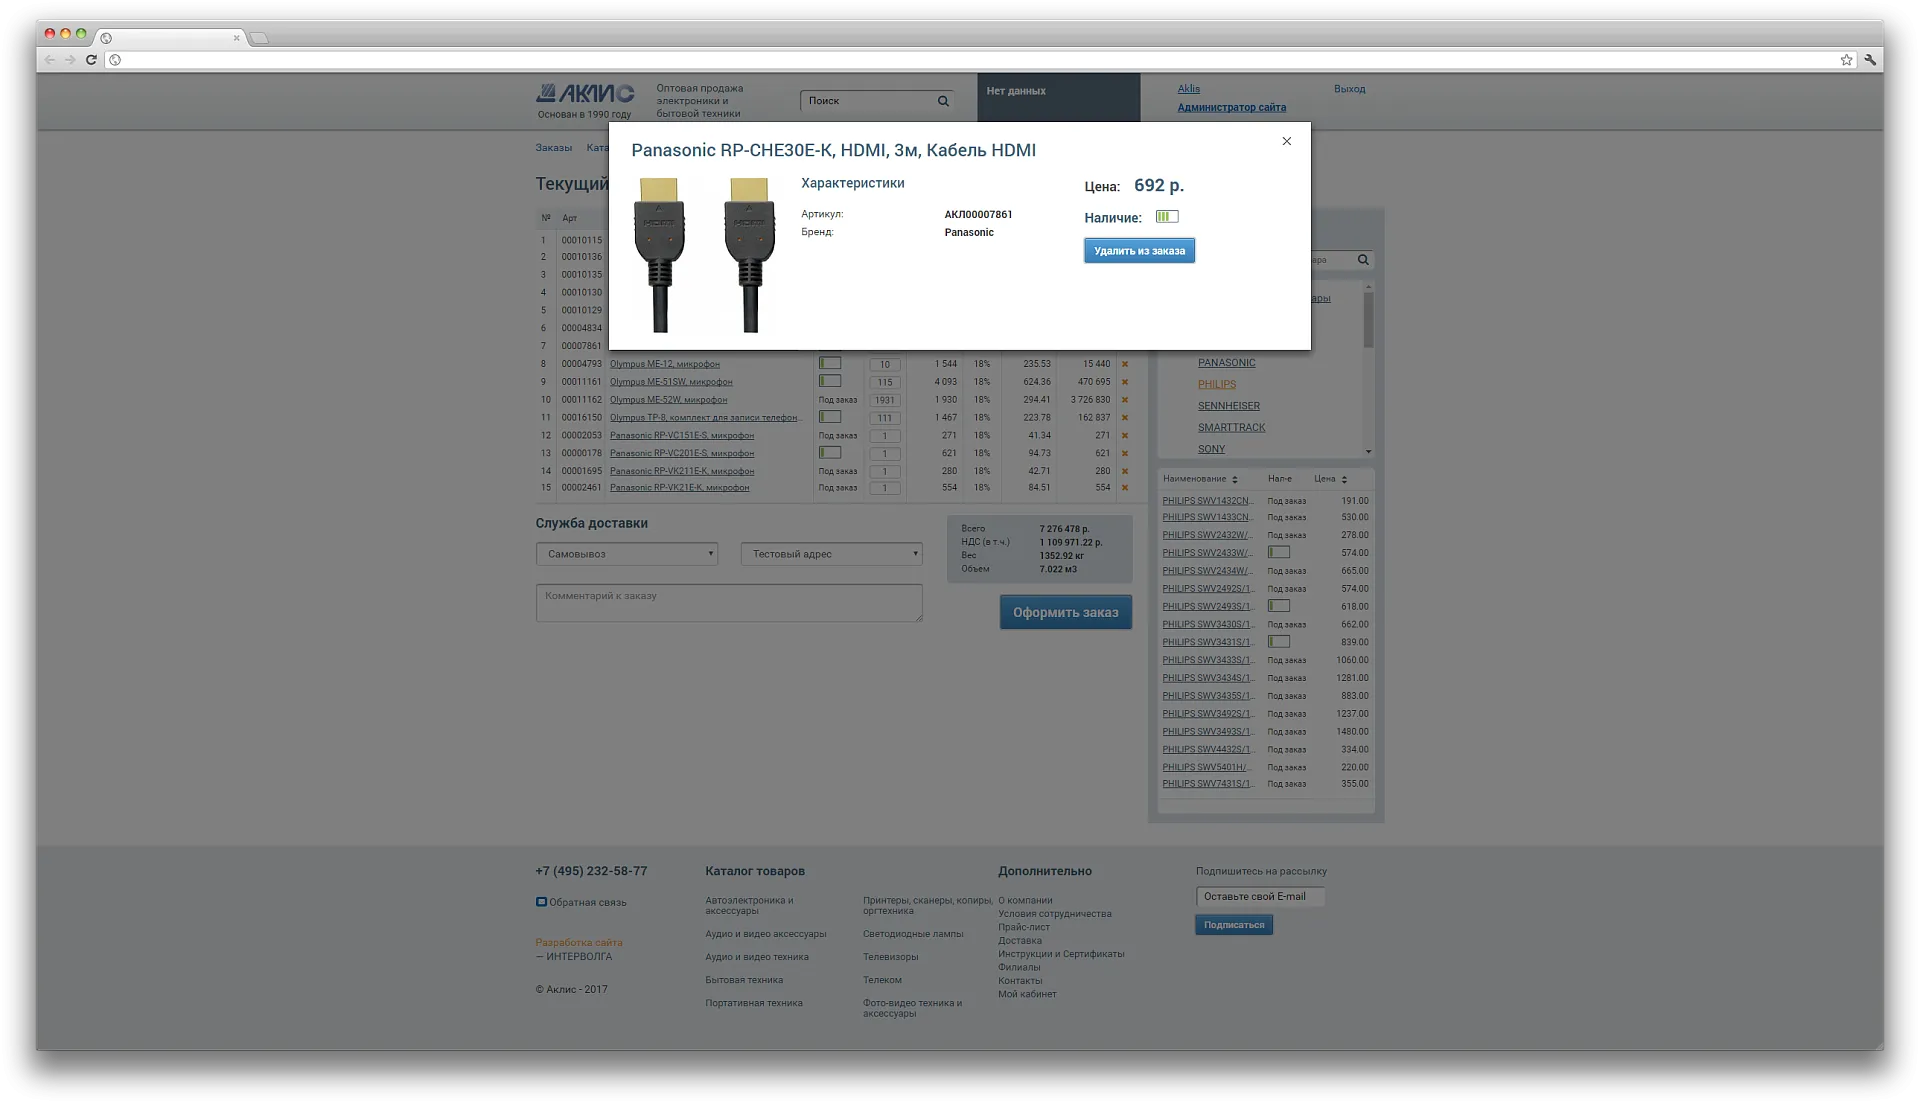Select PHILIPS brand in sidebar
This screenshot has width=1920, height=1103.
click(x=1217, y=385)
